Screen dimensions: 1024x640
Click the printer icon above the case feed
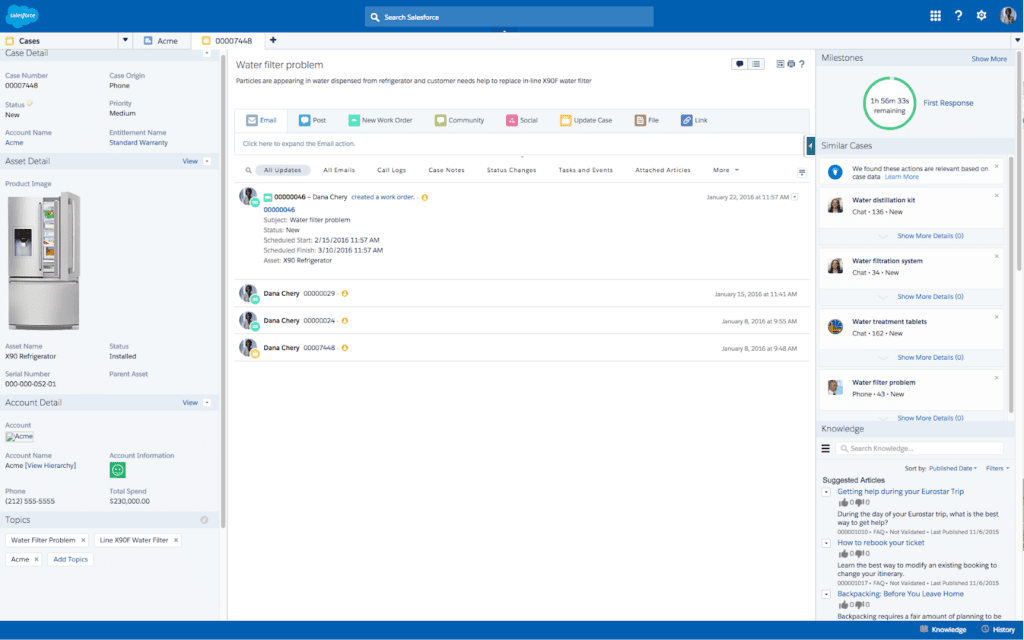pos(791,64)
